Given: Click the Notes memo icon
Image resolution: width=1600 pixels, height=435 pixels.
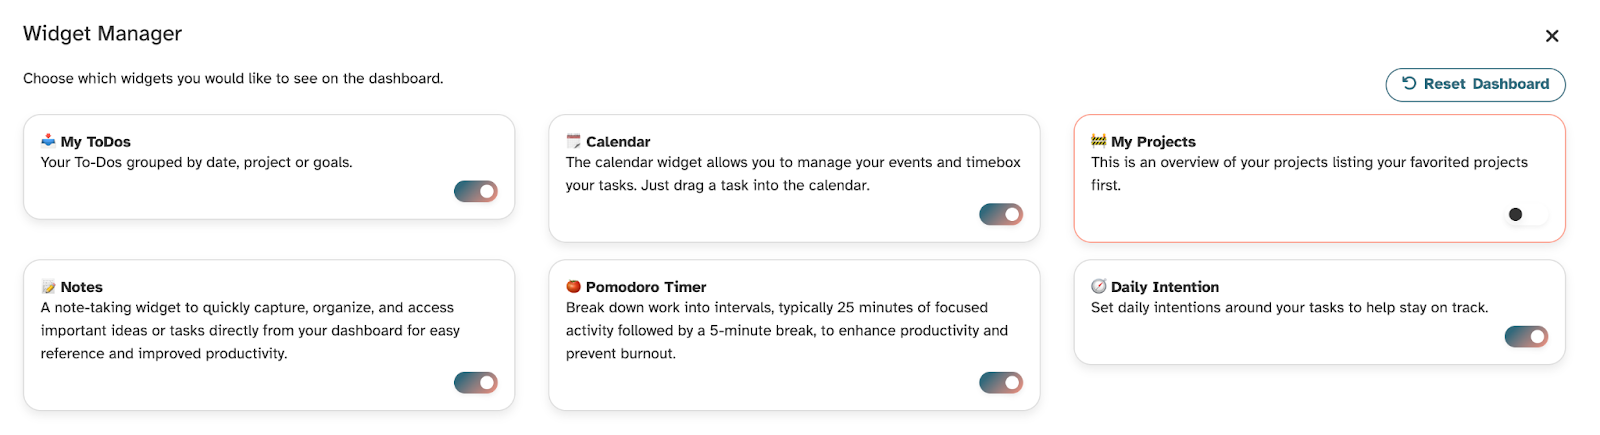Looking at the screenshot, I should pos(48,287).
